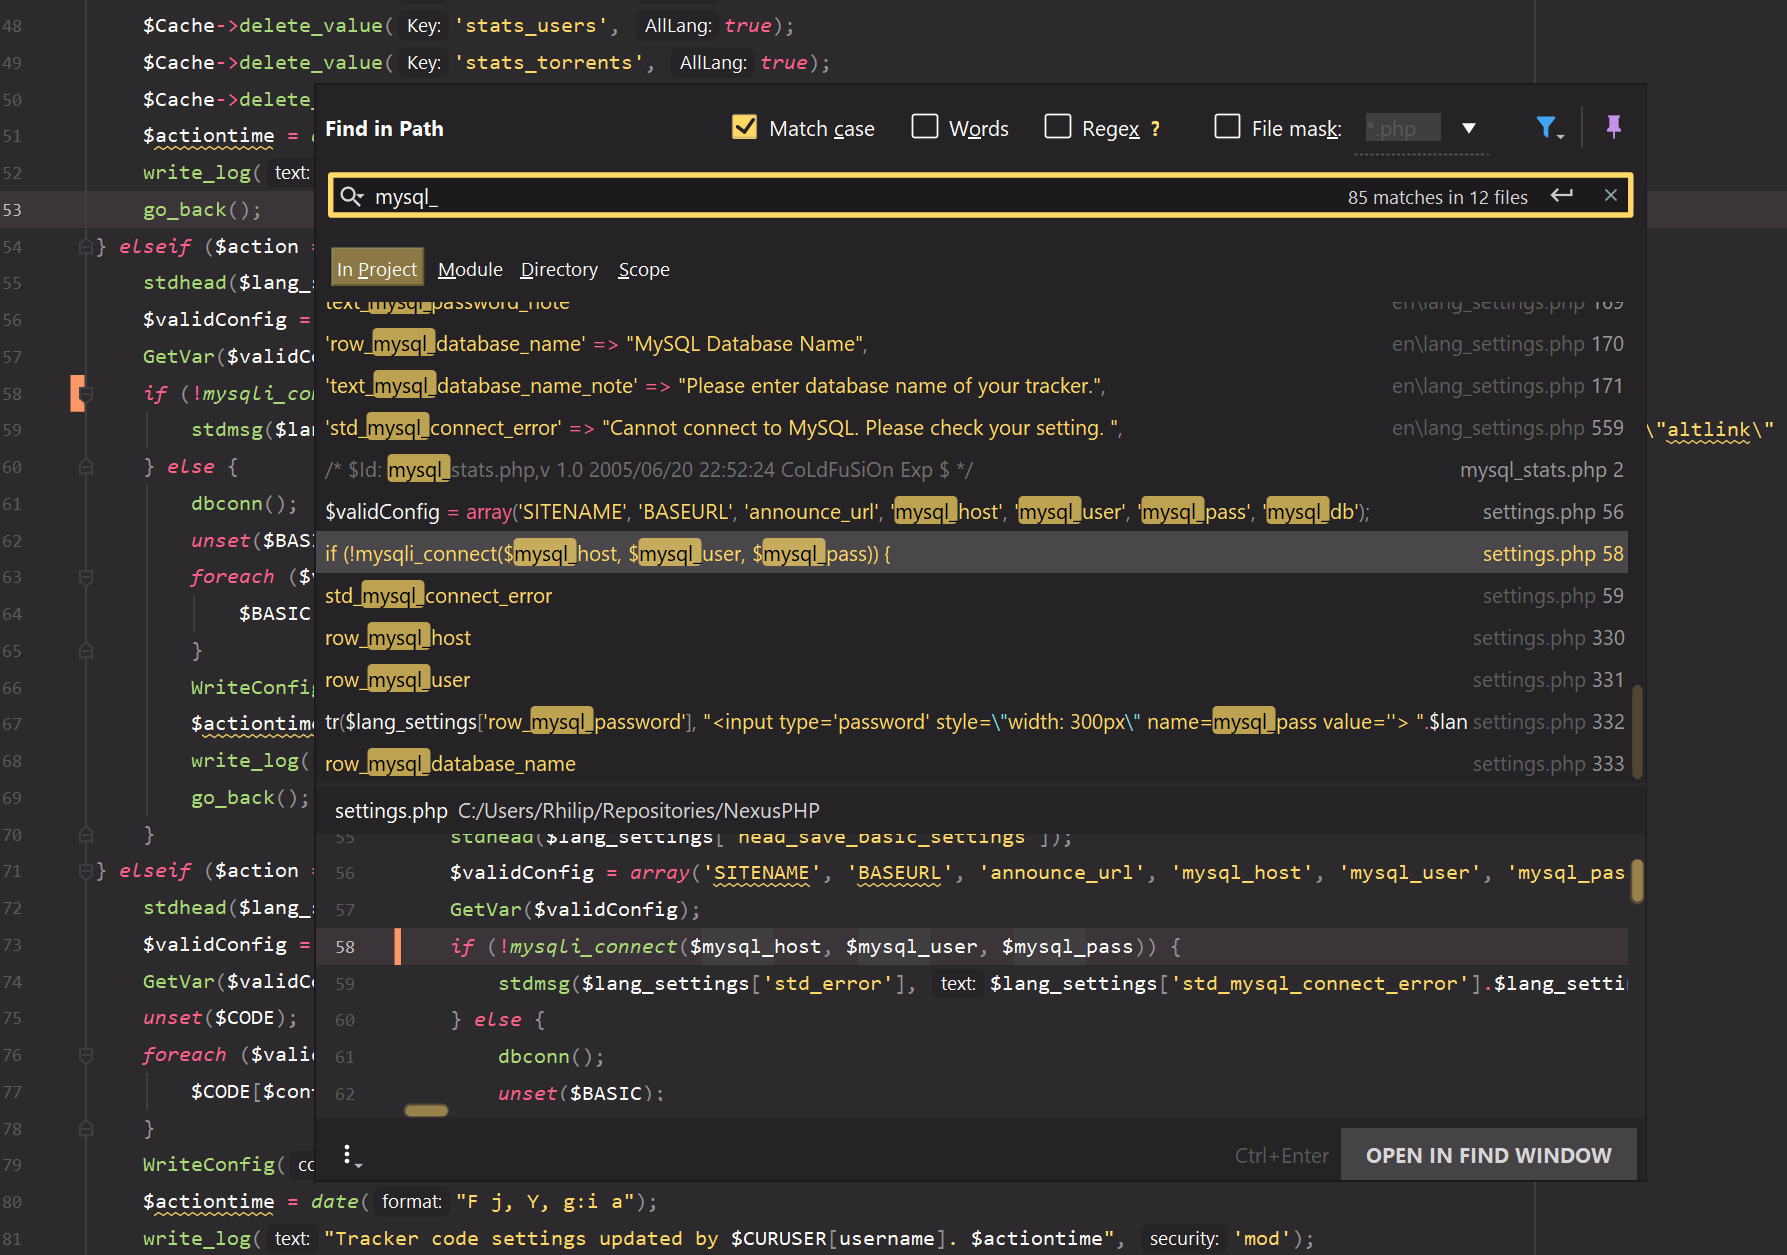Collapse the fold marker on line 71
Viewport: 1787px width, 1255px height.
[x=86, y=871]
